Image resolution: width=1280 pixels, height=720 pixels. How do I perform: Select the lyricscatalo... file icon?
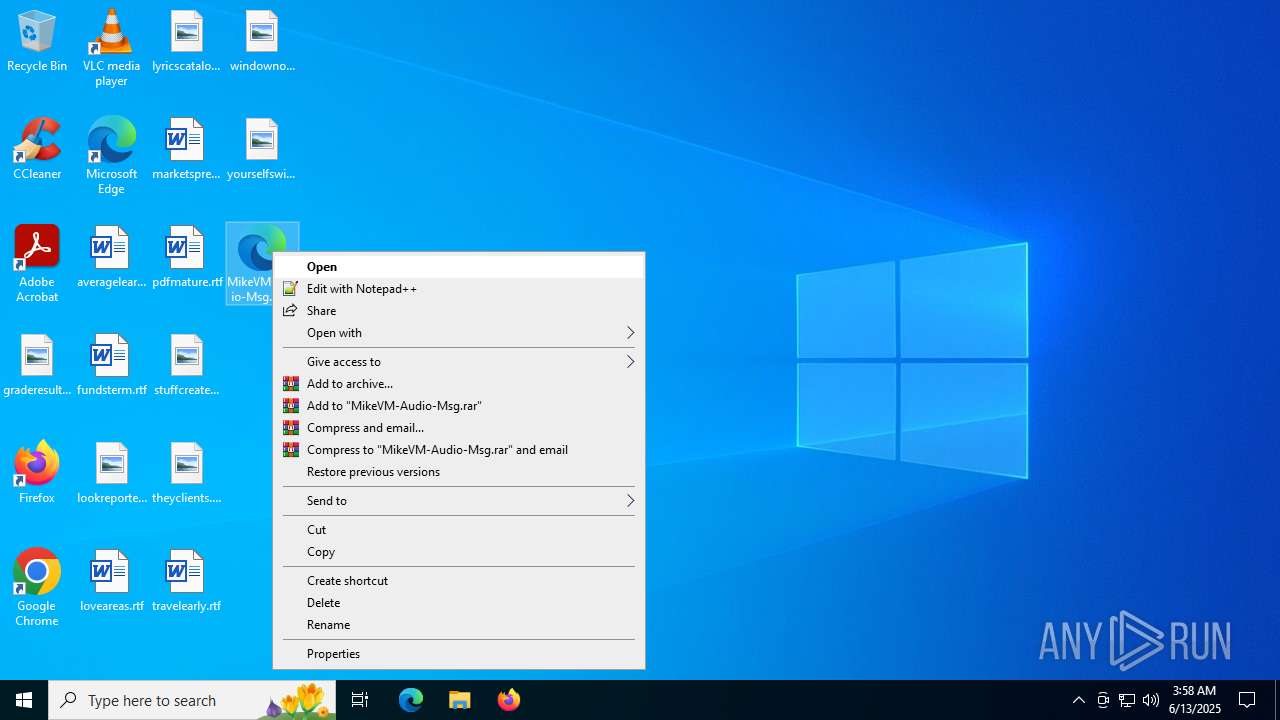[186, 42]
